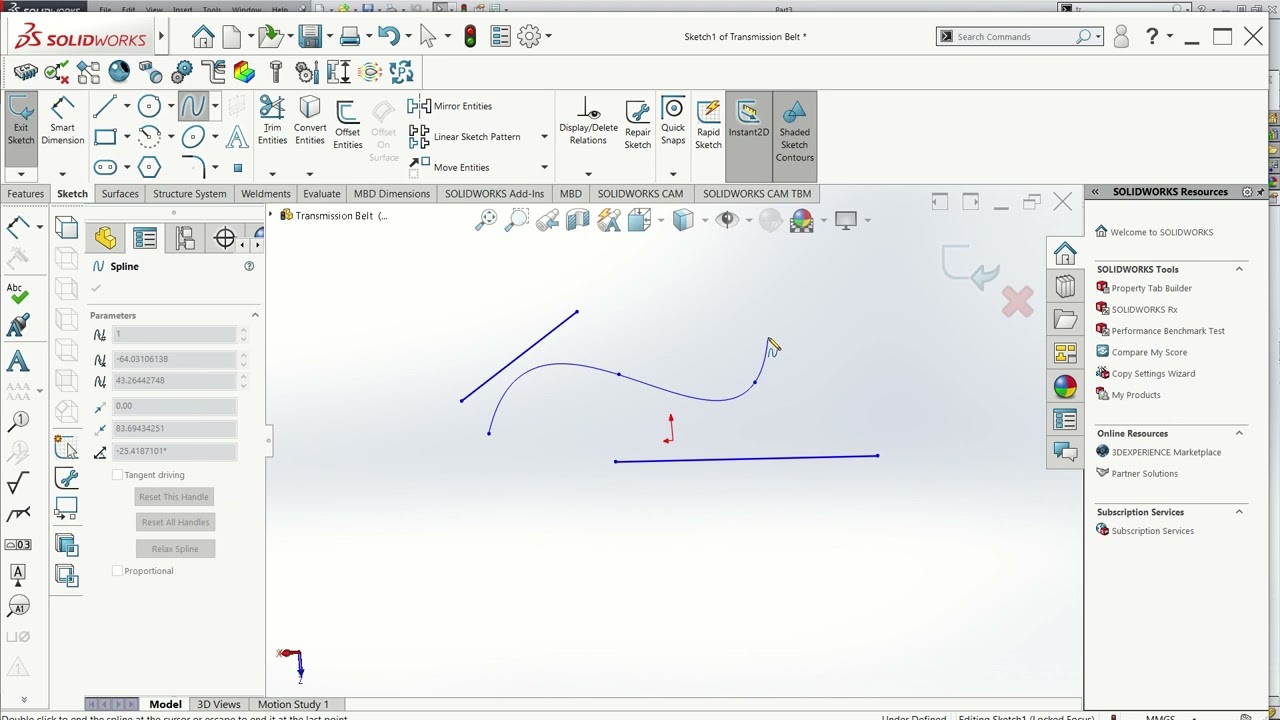Collapse Subscription Services section
1280x720 pixels.
tap(1239, 512)
